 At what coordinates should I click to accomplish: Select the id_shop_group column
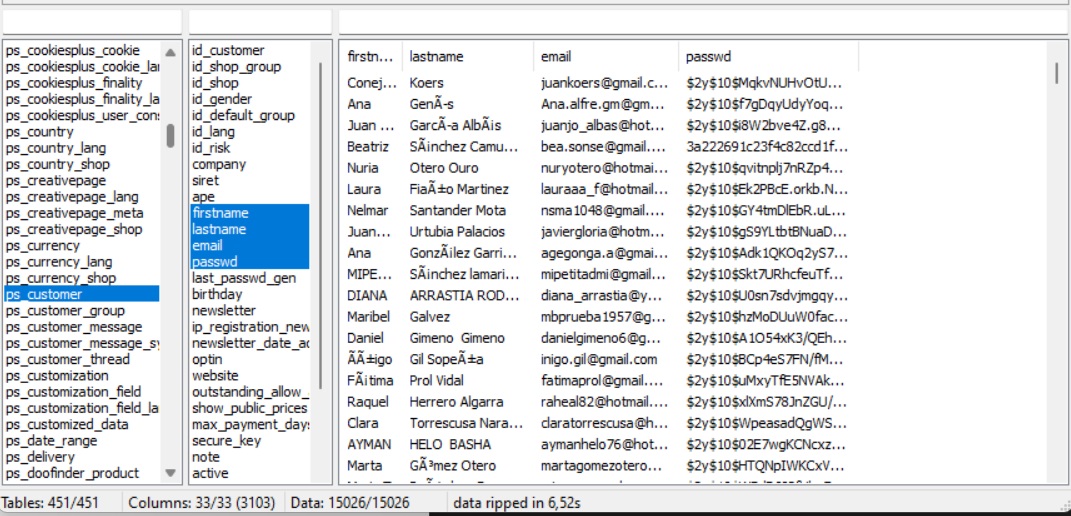pos(249,66)
